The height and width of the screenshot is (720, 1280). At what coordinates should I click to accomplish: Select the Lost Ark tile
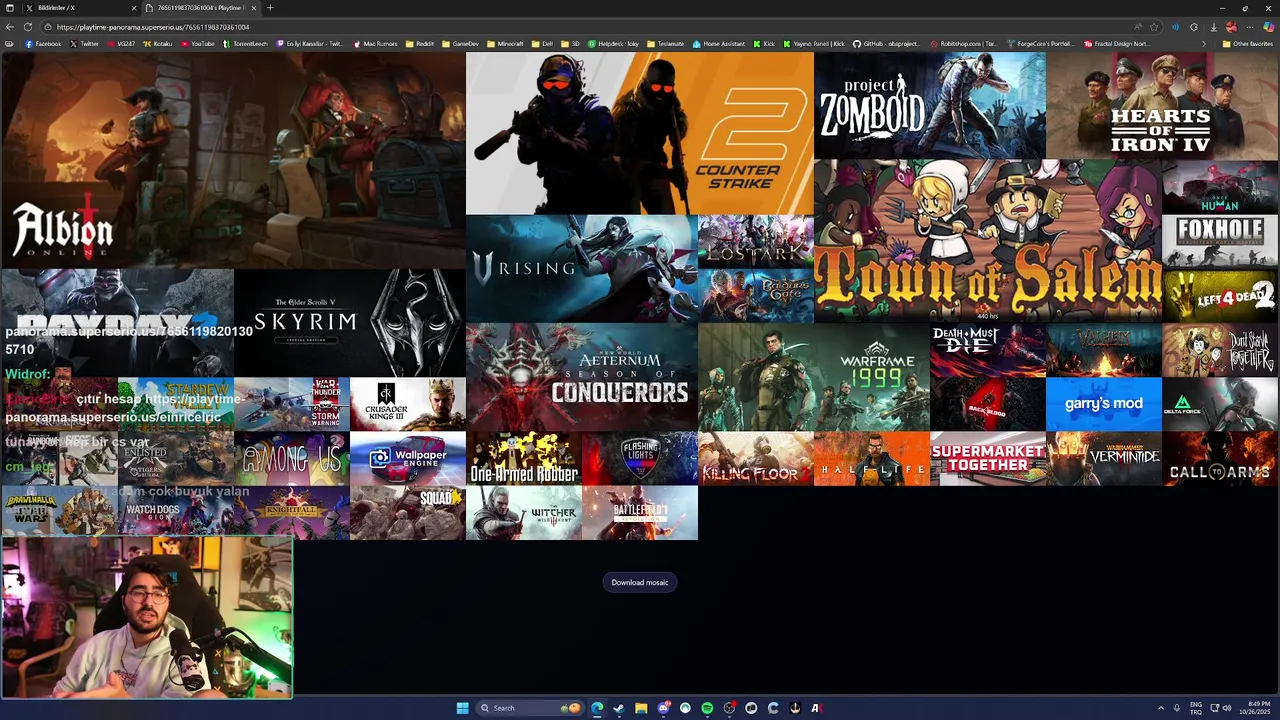[x=755, y=241]
